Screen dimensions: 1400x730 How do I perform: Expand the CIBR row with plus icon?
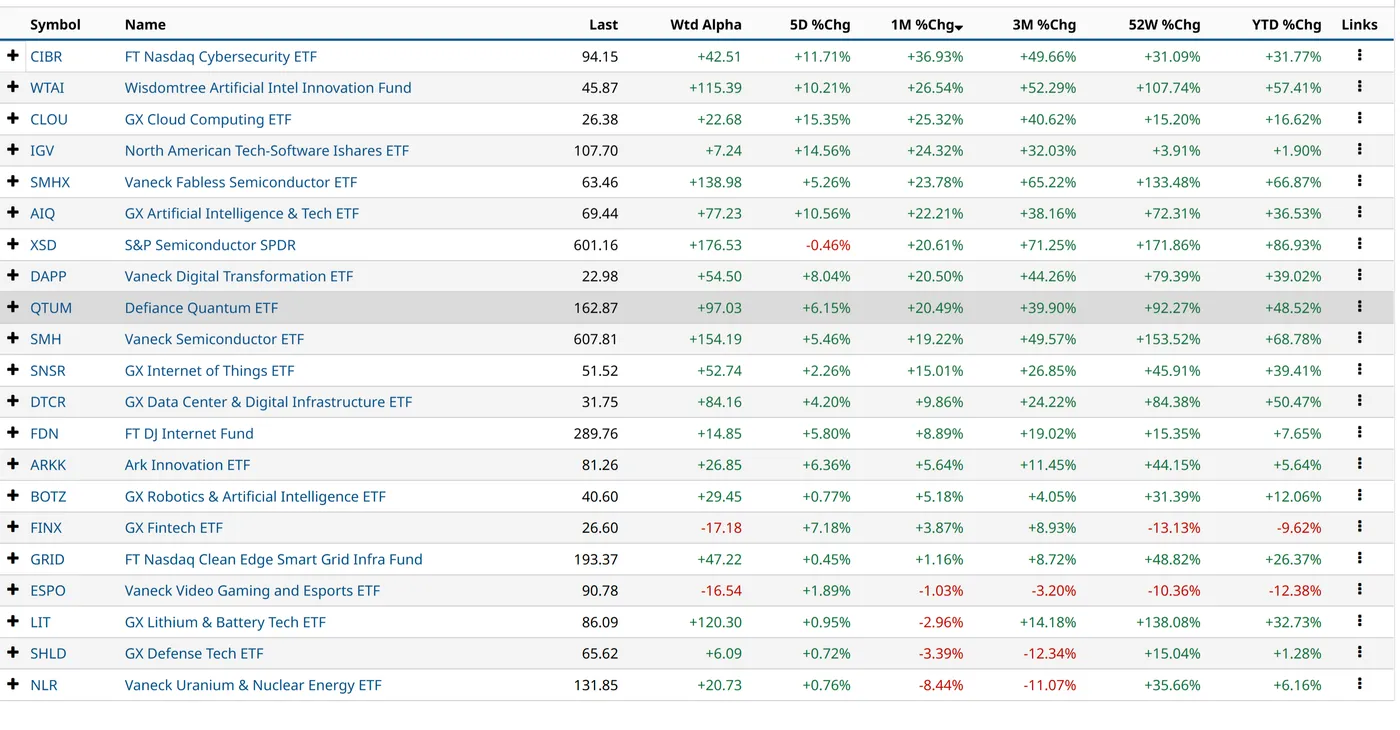tap(13, 56)
